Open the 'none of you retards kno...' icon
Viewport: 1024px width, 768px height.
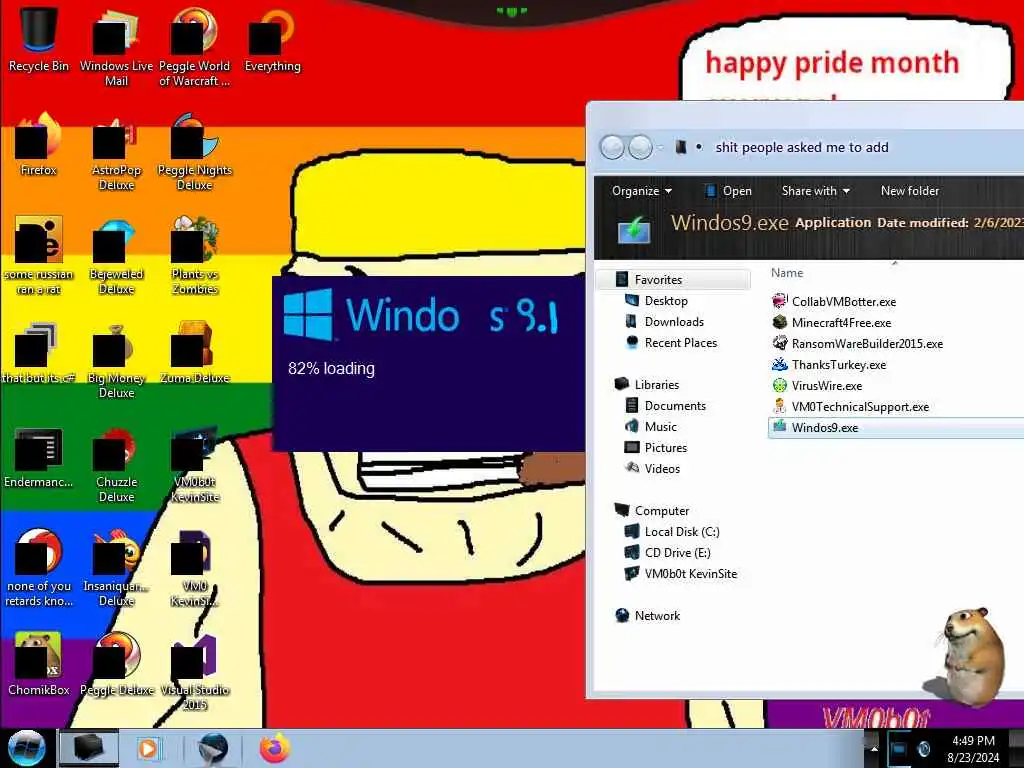click(39, 568)
